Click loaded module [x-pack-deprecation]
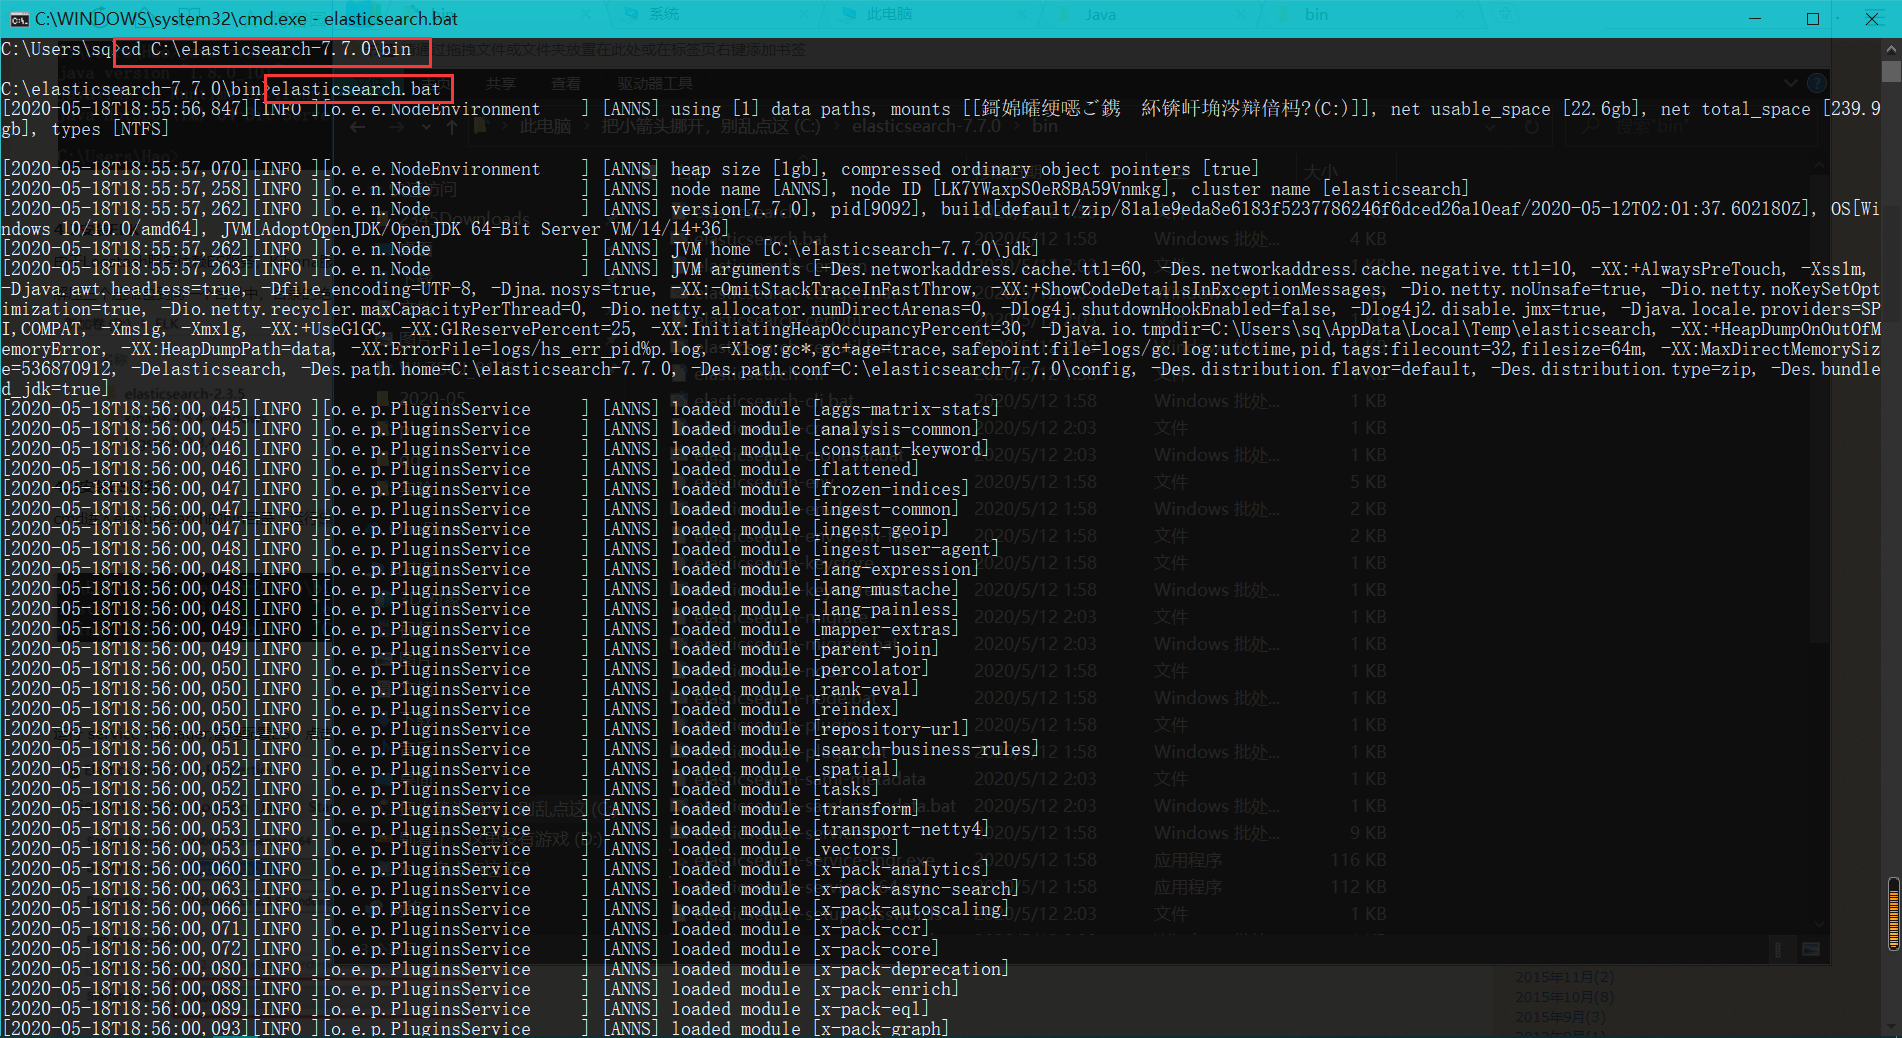Viewport: 1902px width, 1038px height. [840, 969]
